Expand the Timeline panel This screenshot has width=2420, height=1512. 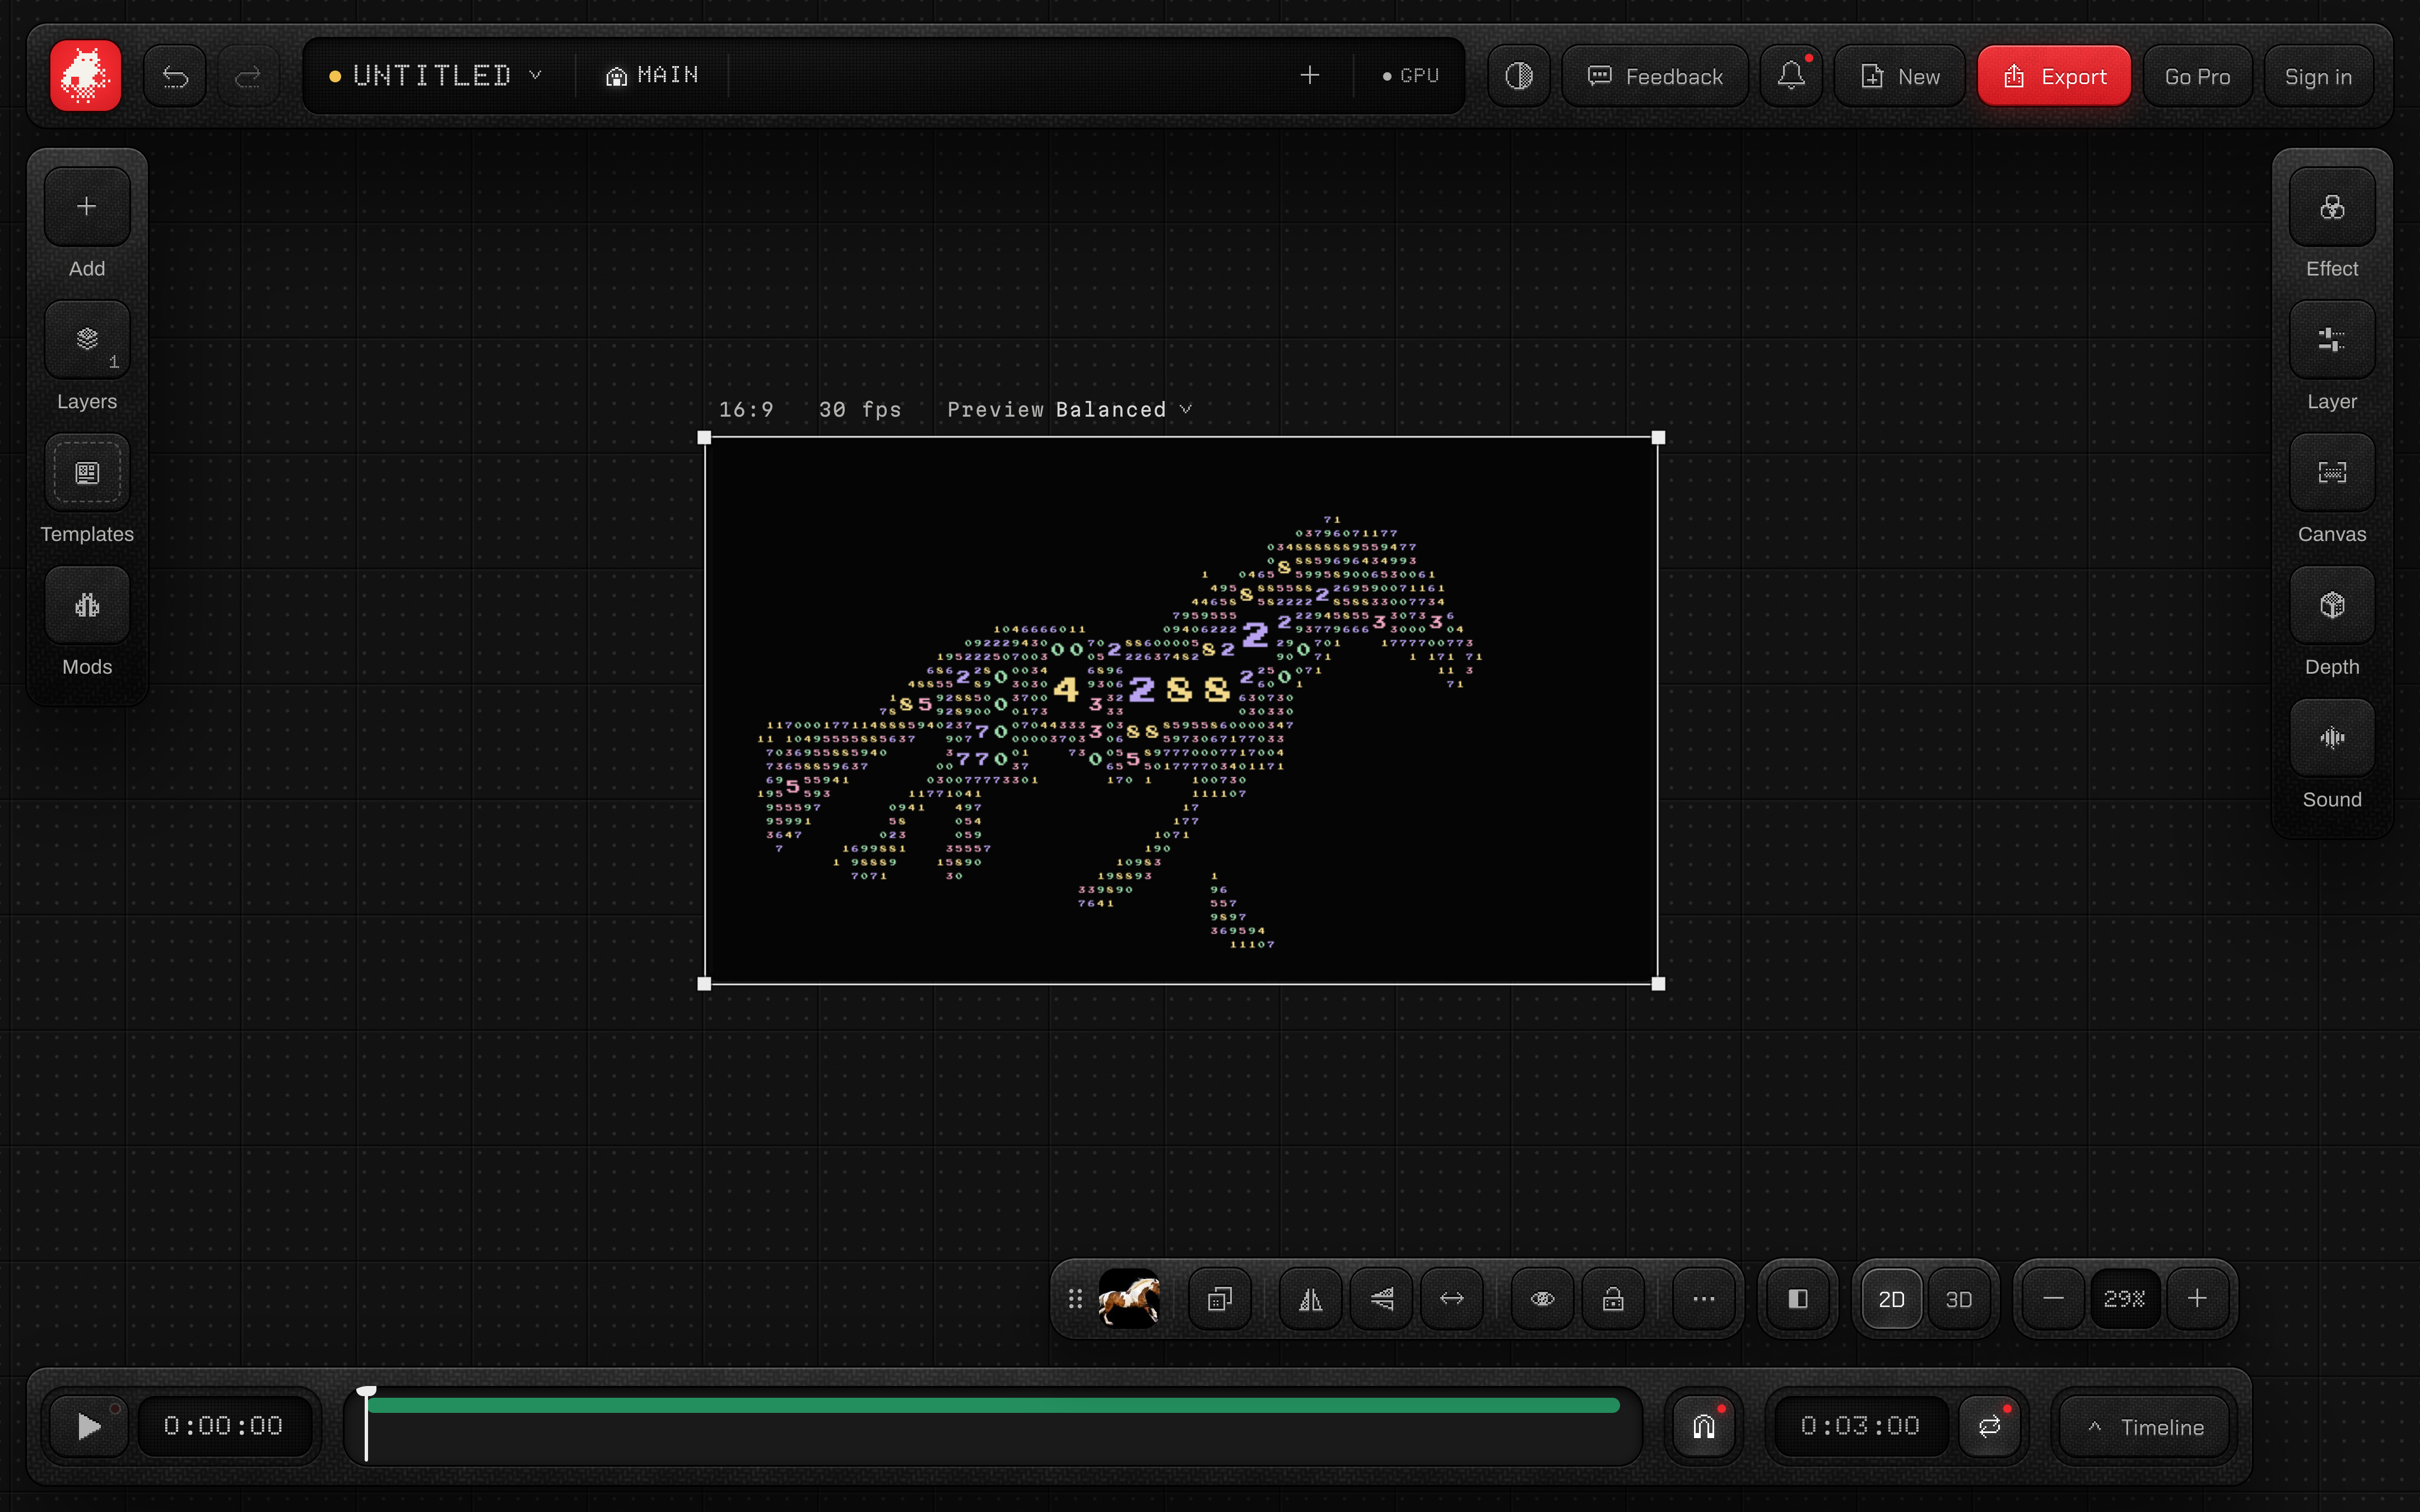tap(2146, 1428)
